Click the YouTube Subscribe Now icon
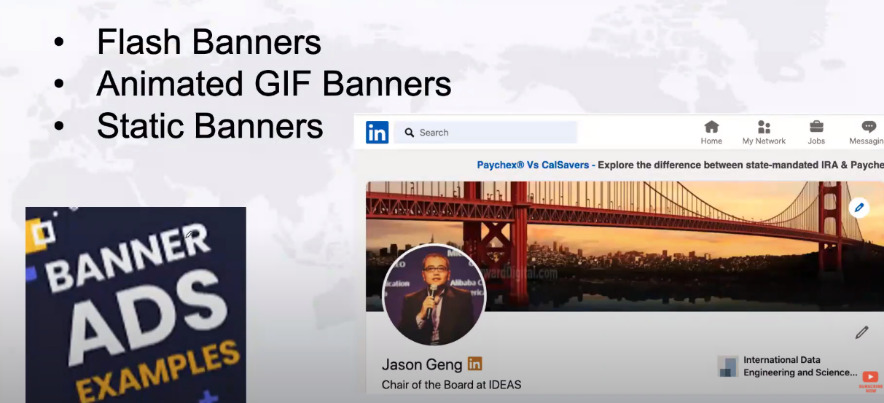The image size is (884, 403). pos(870,381)
